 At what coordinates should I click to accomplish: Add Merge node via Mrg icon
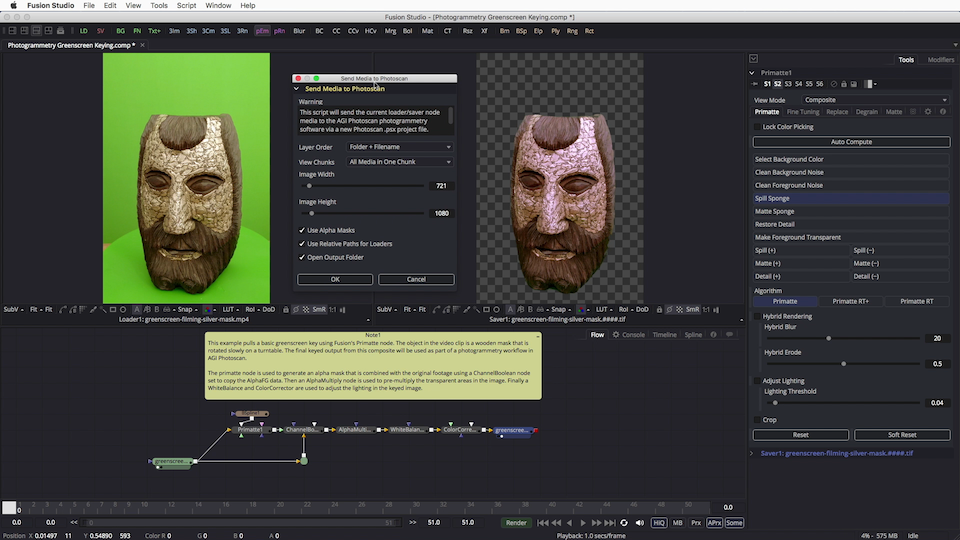click(x=390, y=31)
